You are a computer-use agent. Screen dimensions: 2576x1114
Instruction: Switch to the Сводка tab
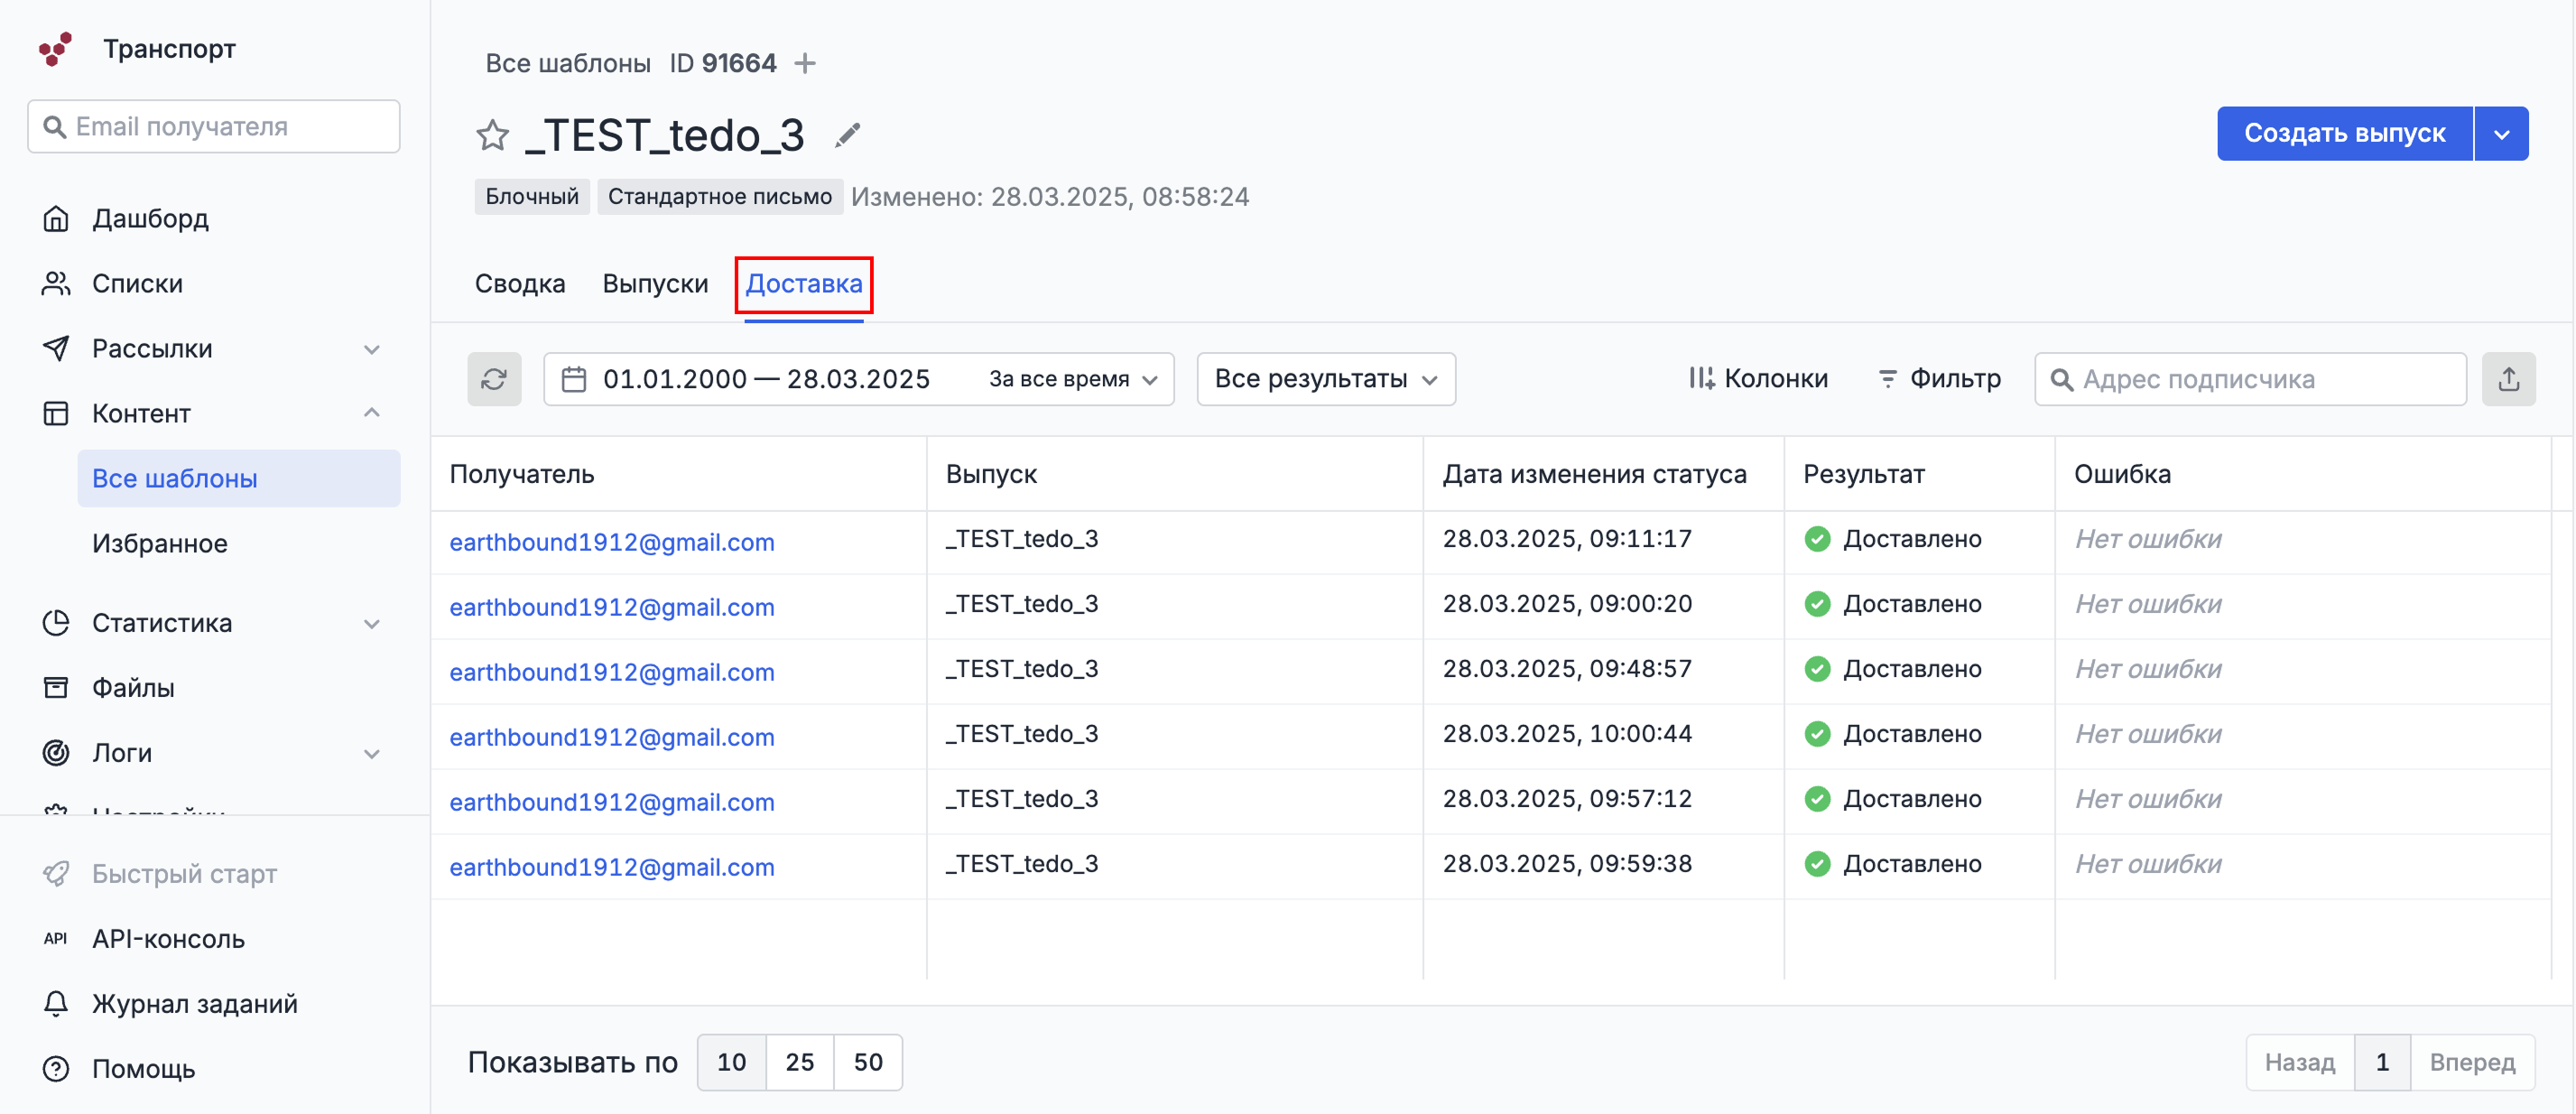pos(519,284)
